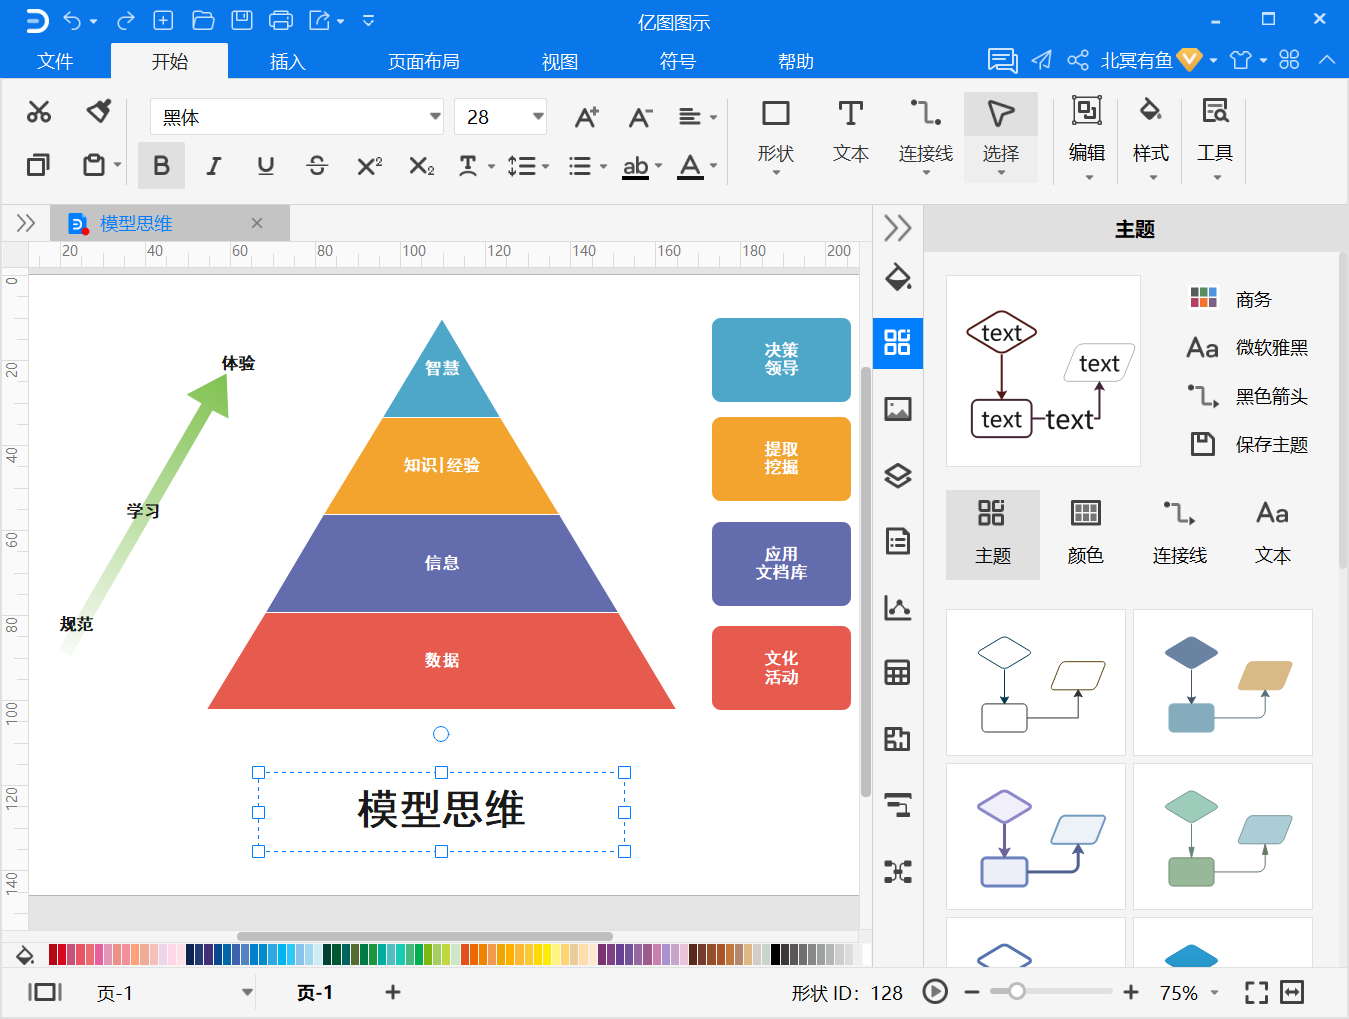Expand the font color dropdown arrow

pos(713,167)
